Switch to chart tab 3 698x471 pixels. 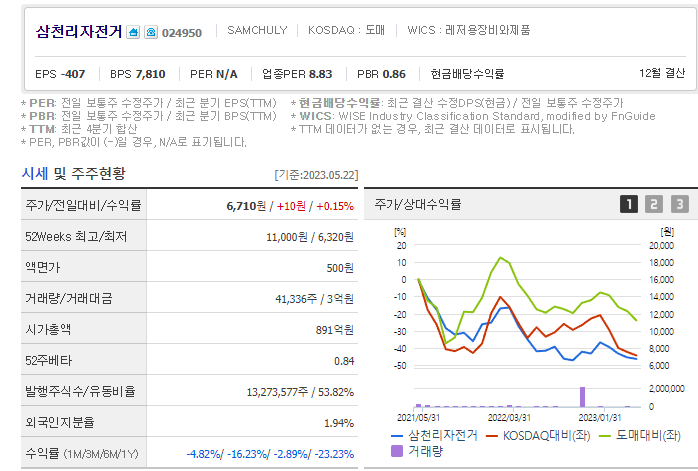point(680,204)
